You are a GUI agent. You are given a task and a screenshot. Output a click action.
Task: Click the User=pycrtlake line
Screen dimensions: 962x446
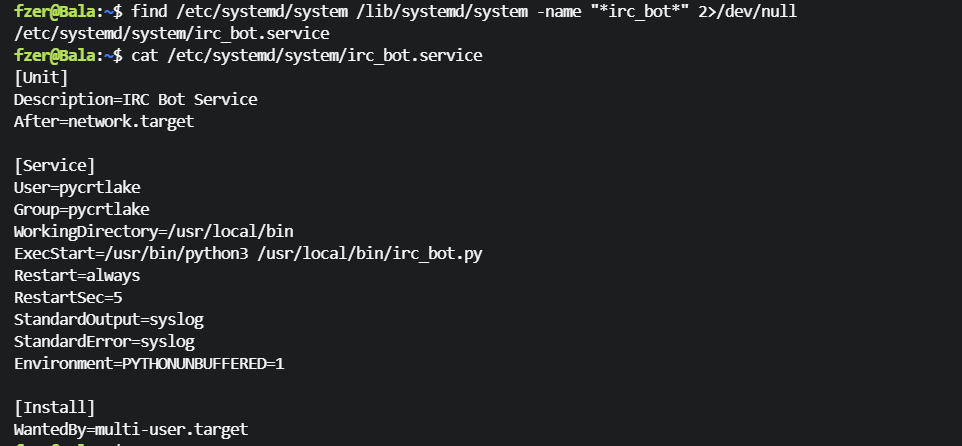(x=77, y=187)
